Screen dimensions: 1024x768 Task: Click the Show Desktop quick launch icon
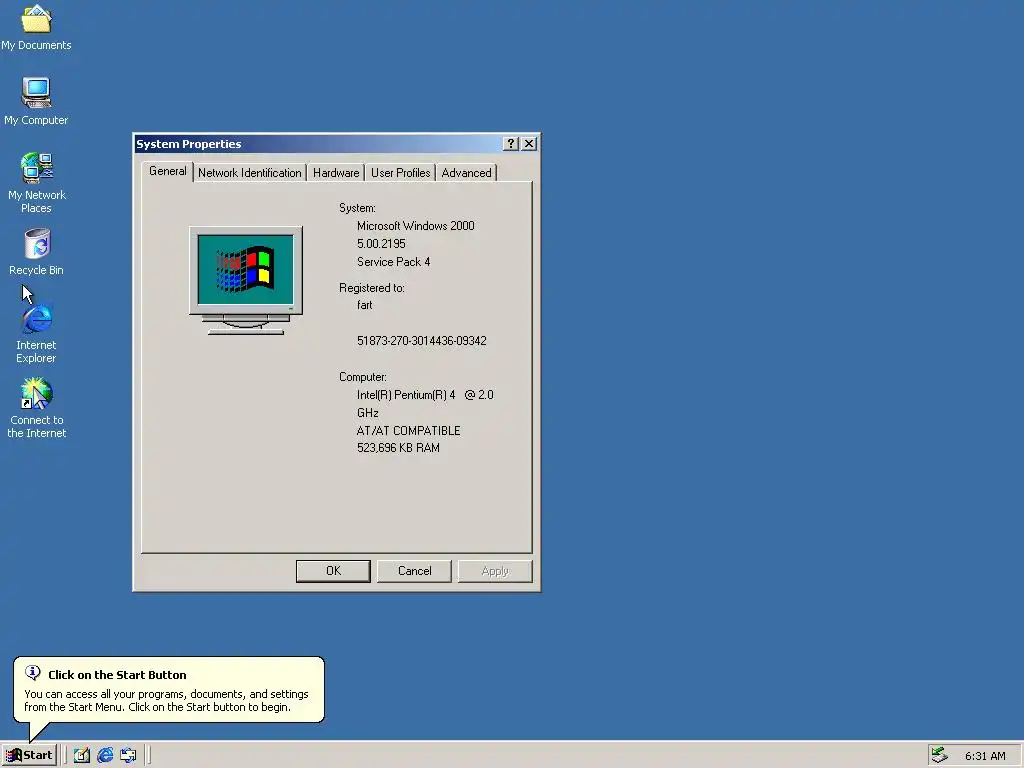(x=82, y=755)
